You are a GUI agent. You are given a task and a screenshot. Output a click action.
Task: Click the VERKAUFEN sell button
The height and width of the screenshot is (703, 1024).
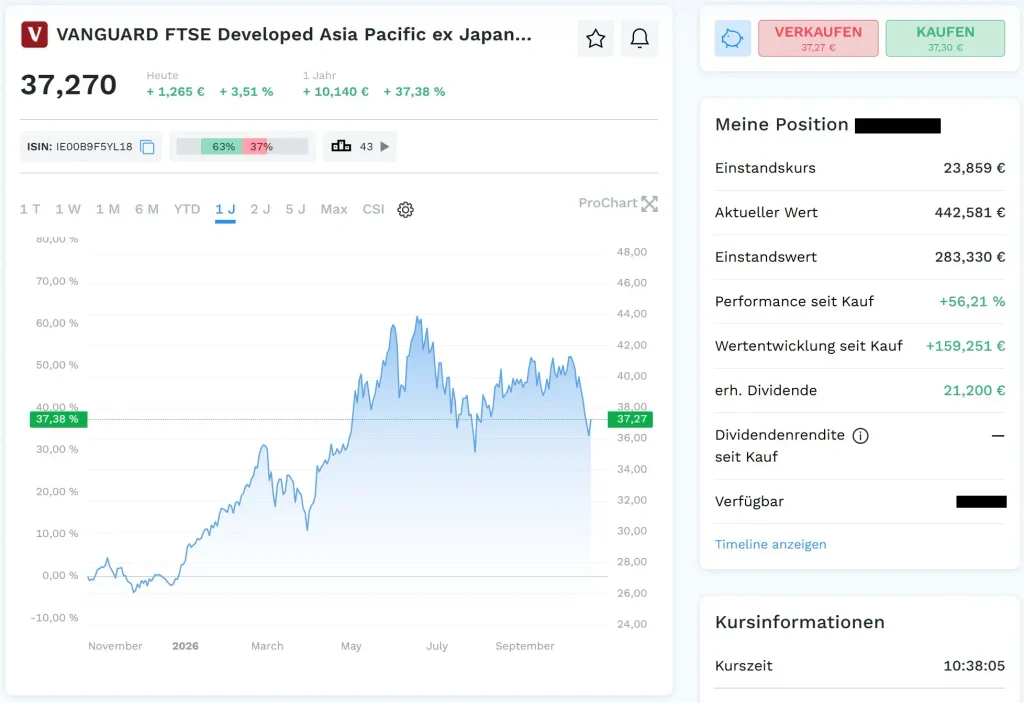818,39
